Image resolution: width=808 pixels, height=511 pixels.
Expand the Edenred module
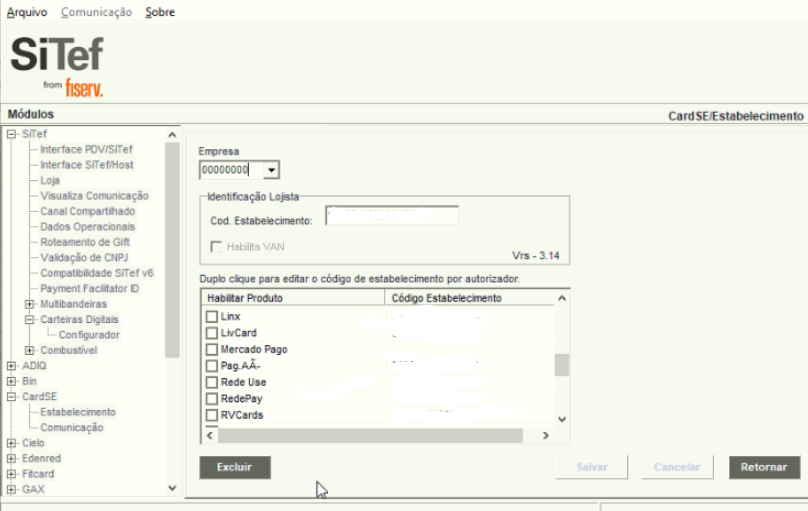pos(11,458)
